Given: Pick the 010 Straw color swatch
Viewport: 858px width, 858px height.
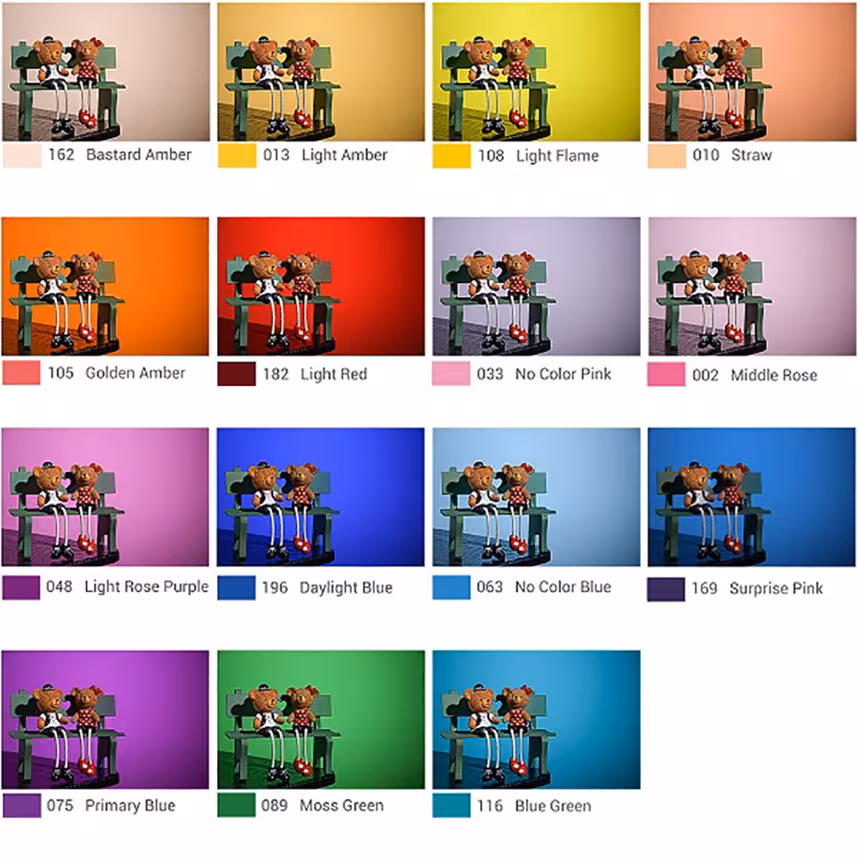Looking at the screenshot, I should [x=667, y=156].
